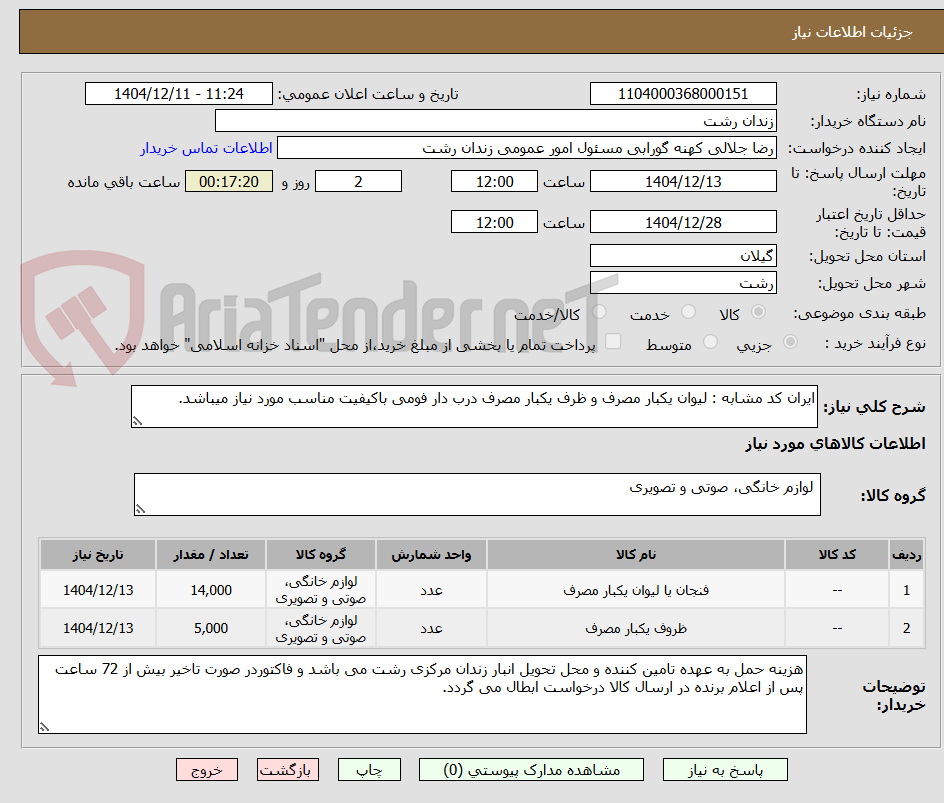Click the خروج exit button
The image size is (944, 803).
pos(207,770)
